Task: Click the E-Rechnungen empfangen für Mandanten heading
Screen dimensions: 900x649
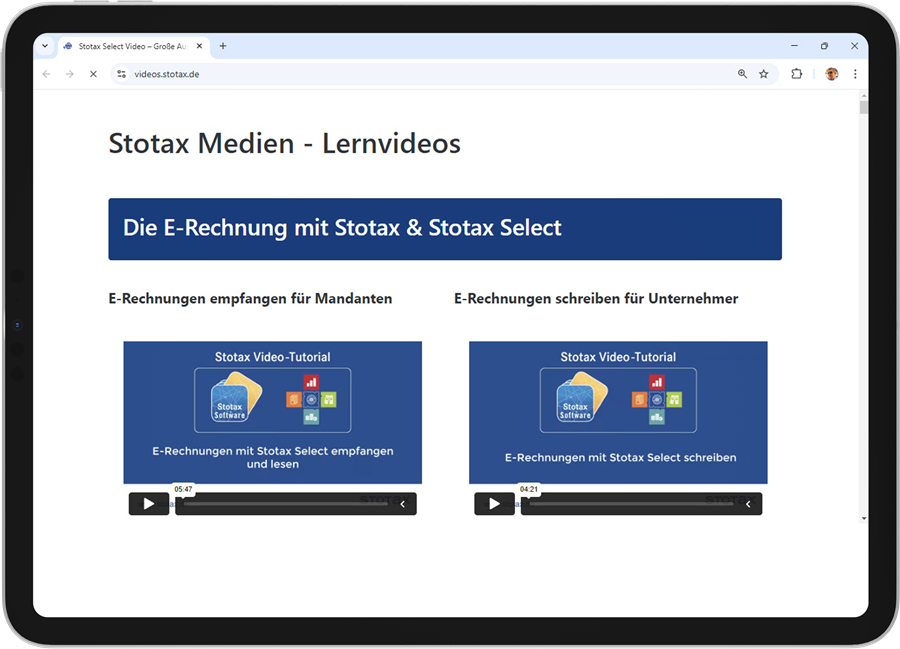Action: click(250, 298)
